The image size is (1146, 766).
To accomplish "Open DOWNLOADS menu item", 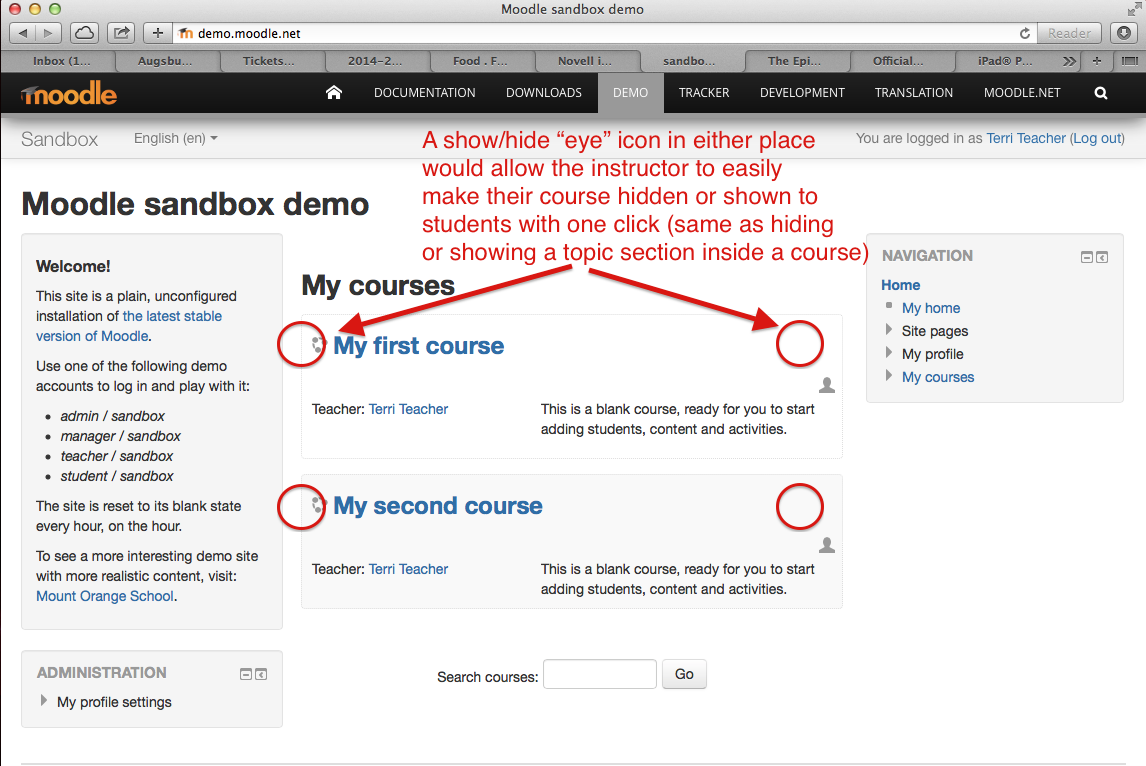I will [544, 93].
